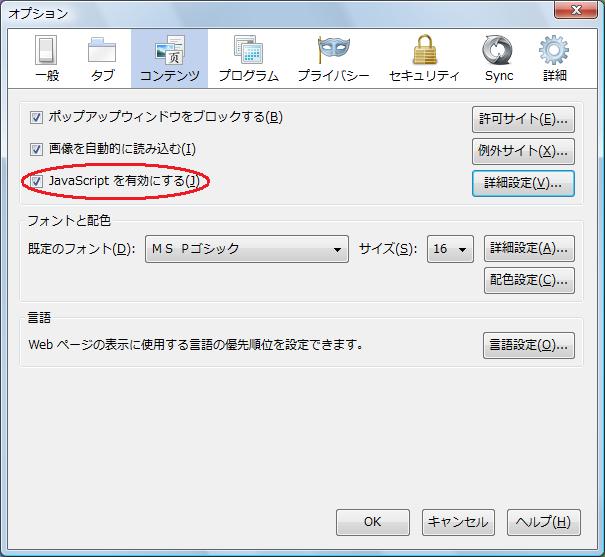Open ヘルプ(H) button

pyautogui.click(x=544, y=522)
